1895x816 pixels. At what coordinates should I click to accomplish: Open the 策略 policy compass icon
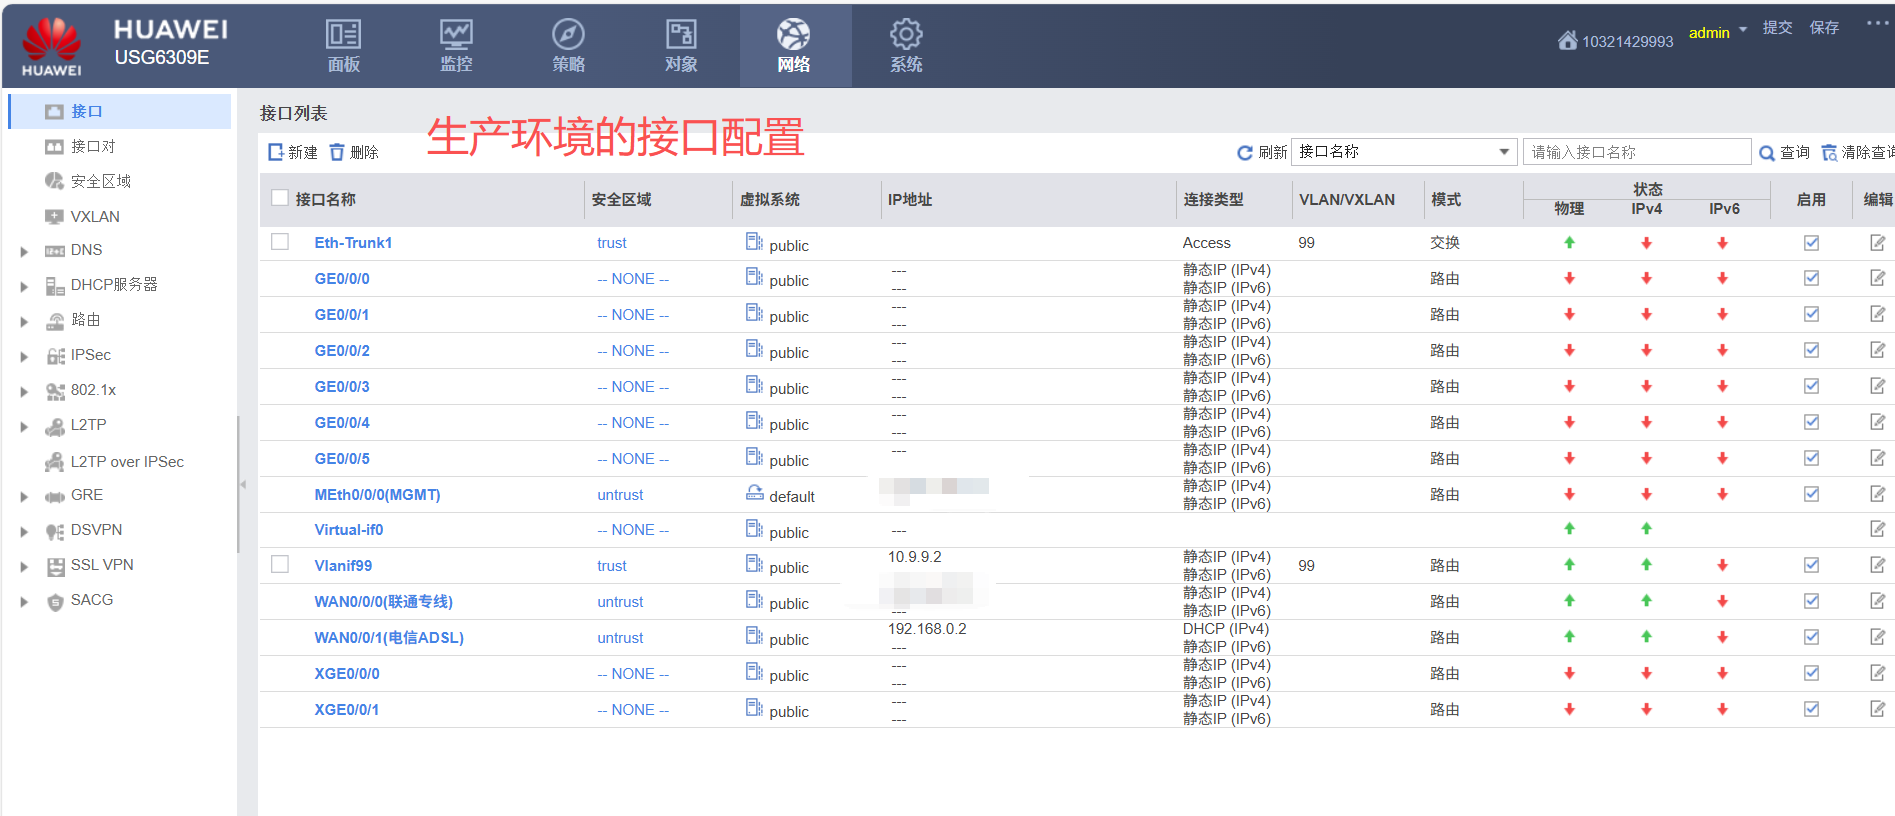pos(568,36)
